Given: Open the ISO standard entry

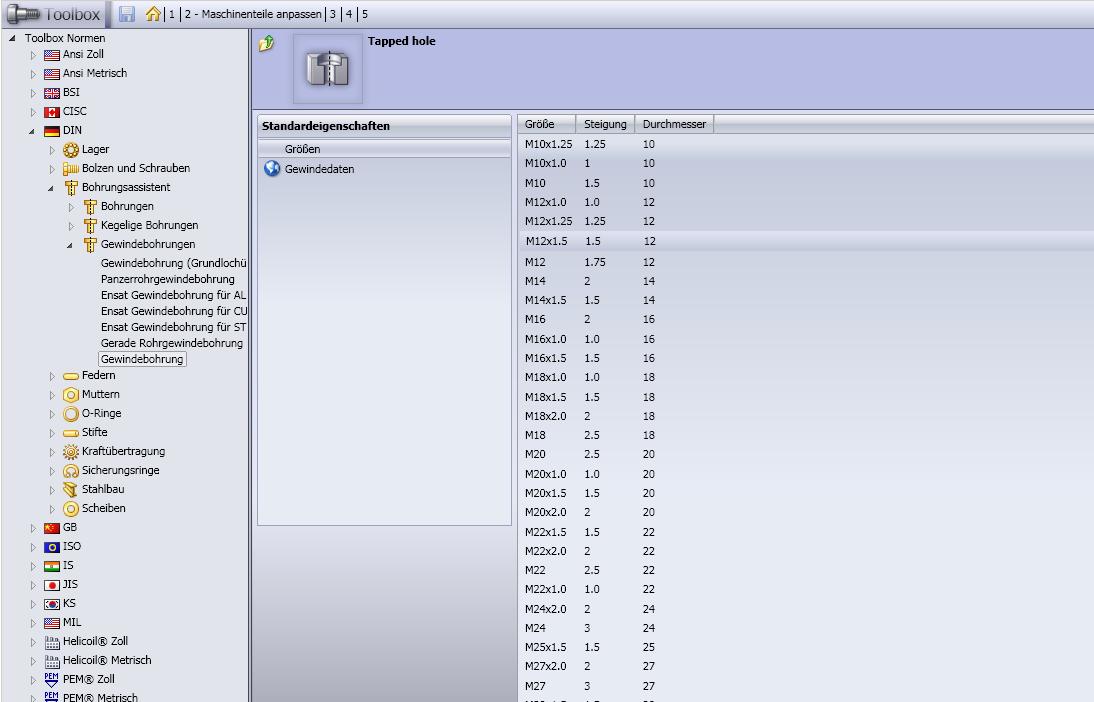Looking at the screenshot, I should point(71,547).
